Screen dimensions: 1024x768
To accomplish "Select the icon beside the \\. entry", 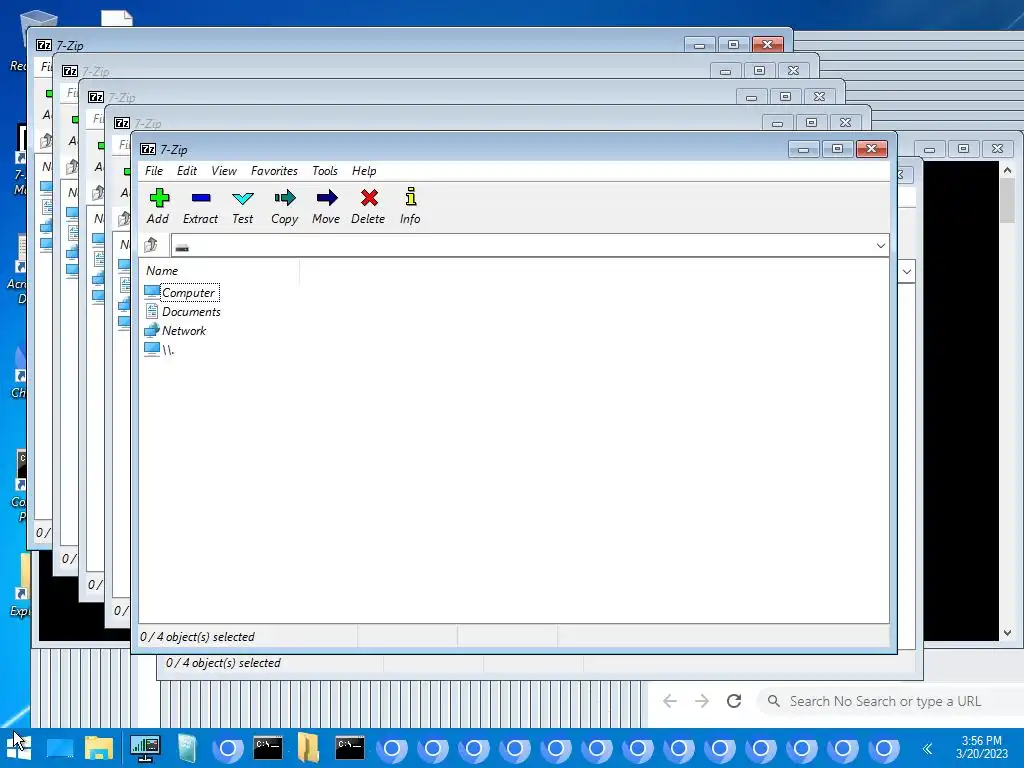I will click(152, 349).
